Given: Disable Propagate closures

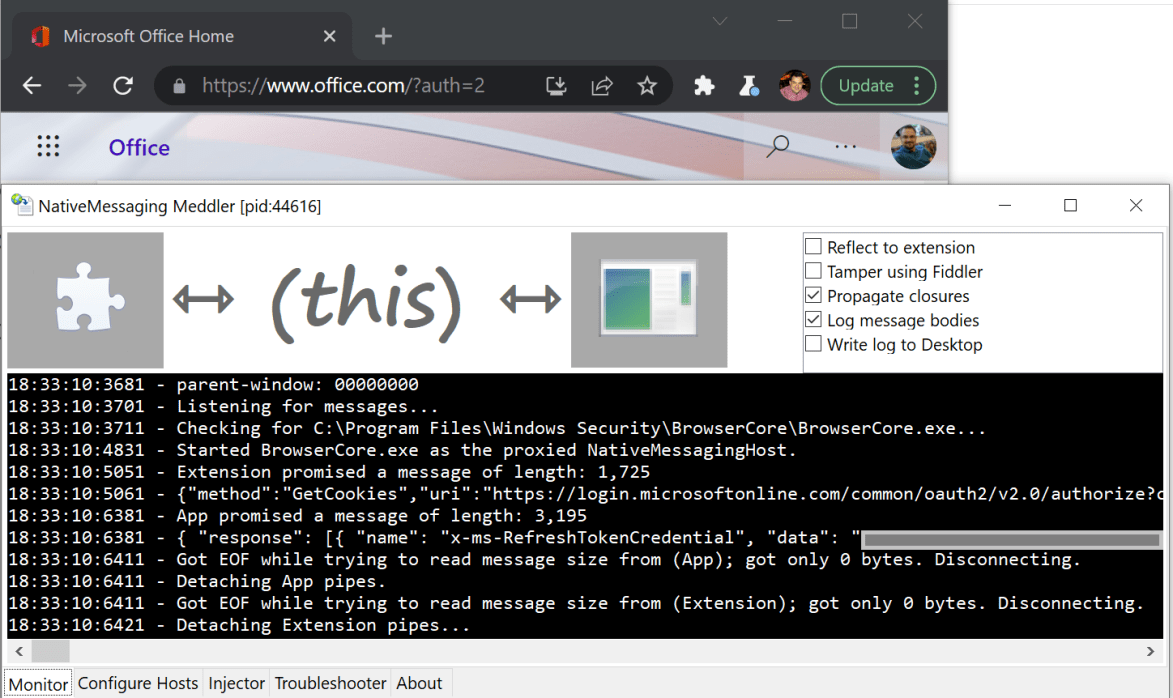Looking at the screenshot, I should (x=813, y=296).
